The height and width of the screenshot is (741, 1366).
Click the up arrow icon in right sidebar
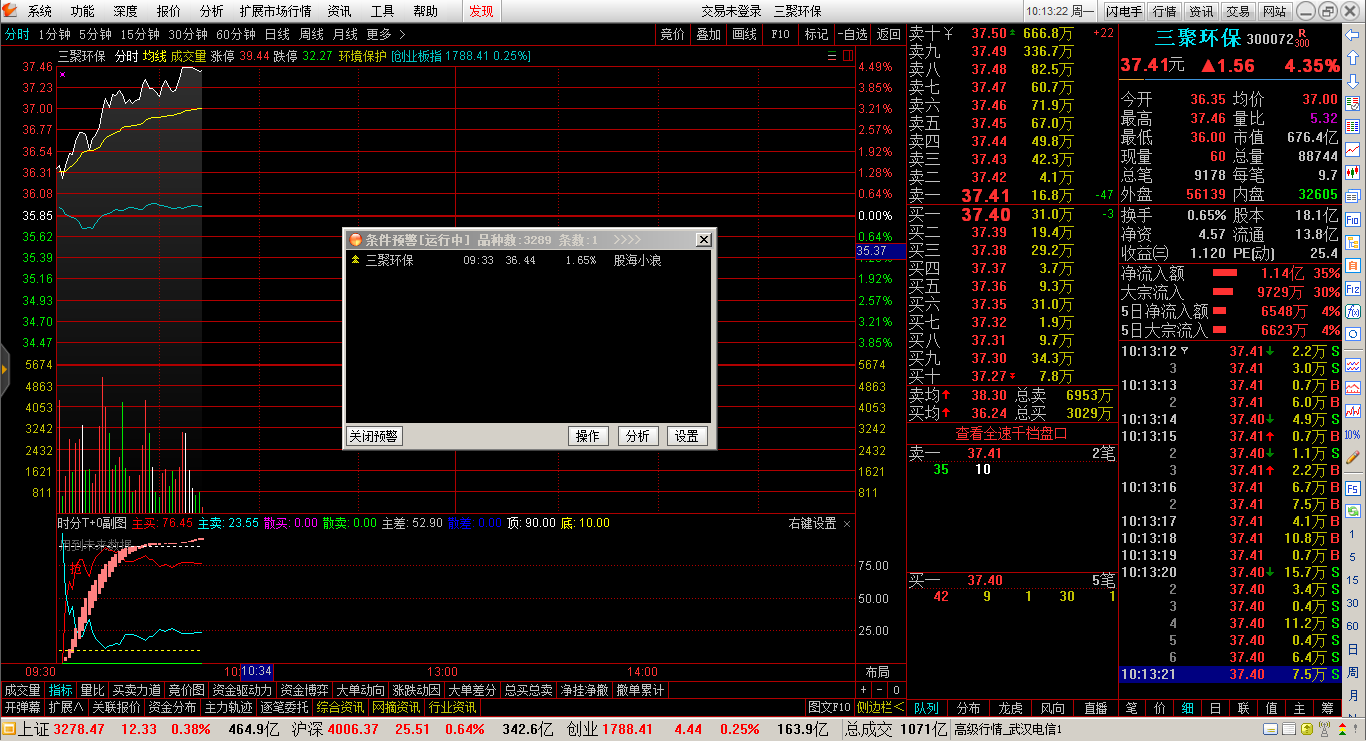coord(1352,57)
